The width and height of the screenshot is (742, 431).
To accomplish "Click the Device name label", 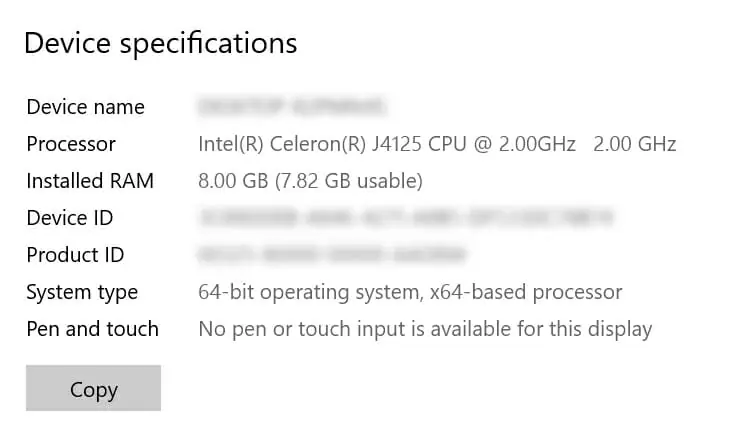I will tap(85, 107).
